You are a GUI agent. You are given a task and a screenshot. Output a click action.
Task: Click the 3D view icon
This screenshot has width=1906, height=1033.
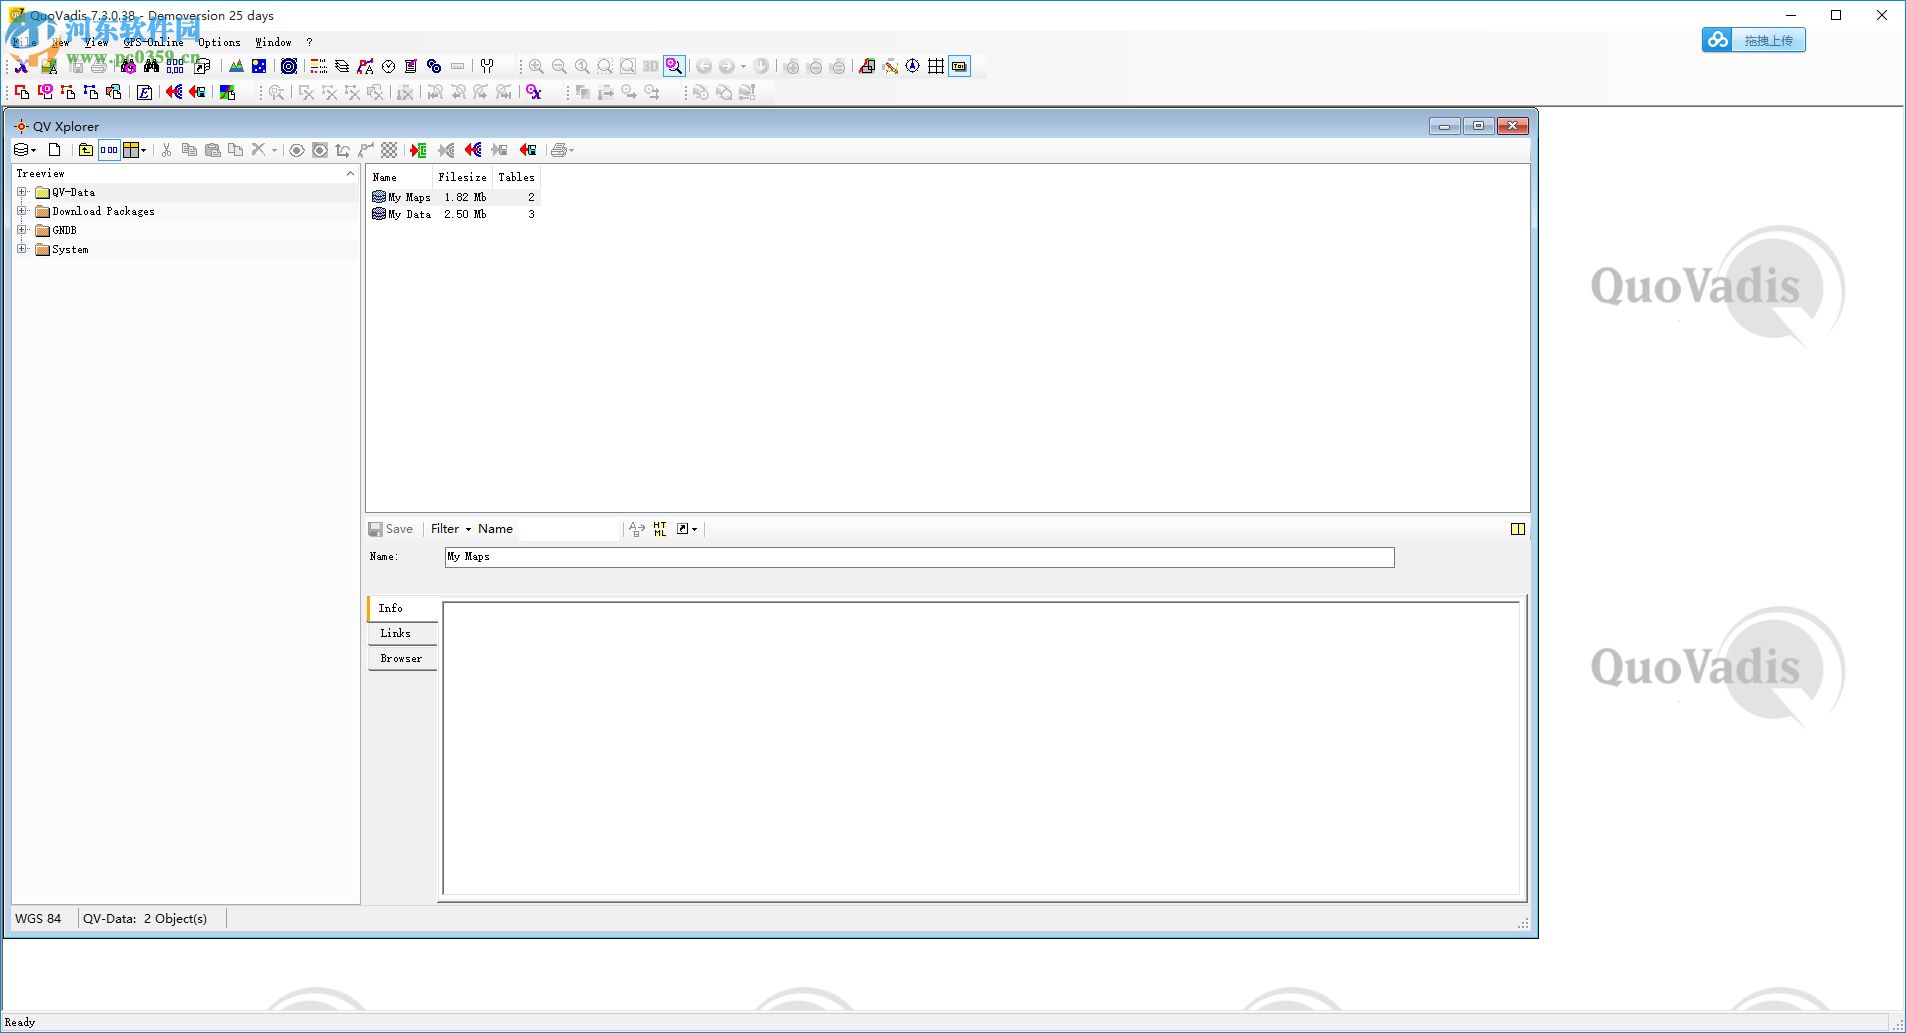tap(650, 66)
